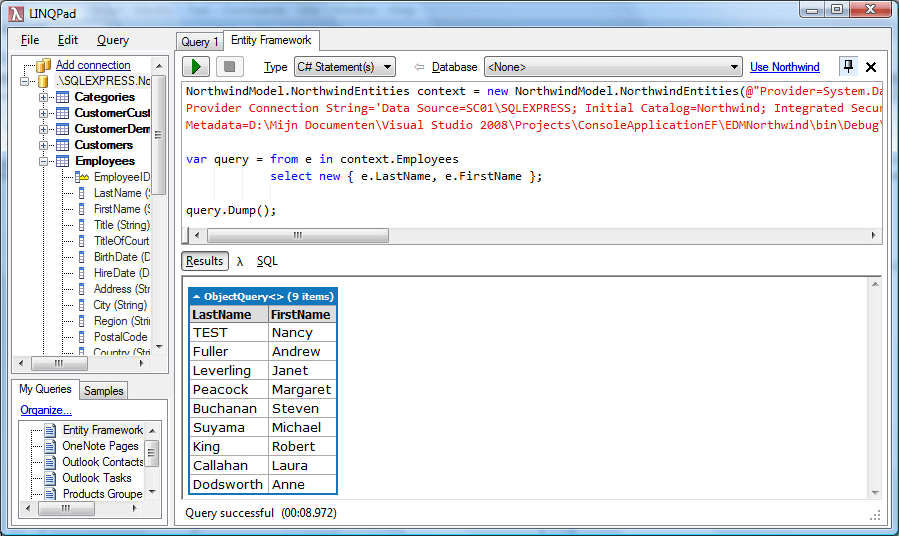Click the Outlook Contacts document icon

click(50, 462)
